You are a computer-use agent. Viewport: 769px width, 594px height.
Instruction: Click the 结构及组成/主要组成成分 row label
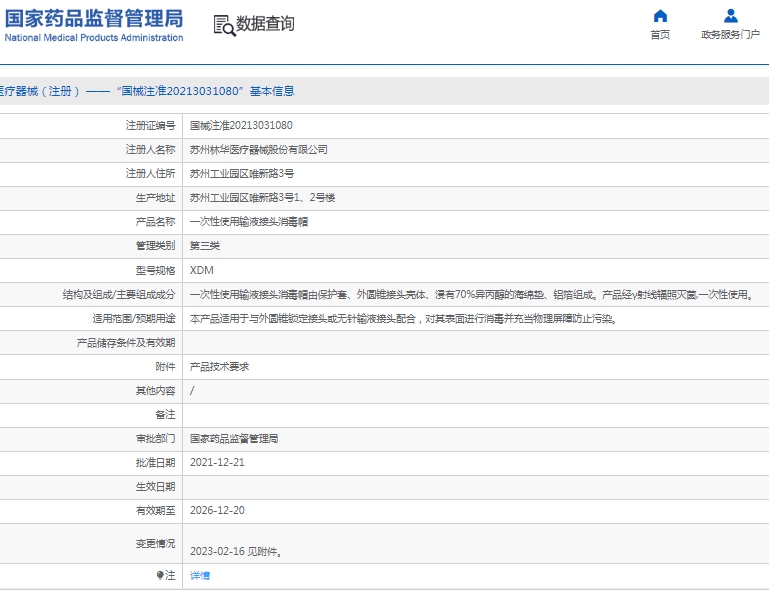tap(119, 294)
